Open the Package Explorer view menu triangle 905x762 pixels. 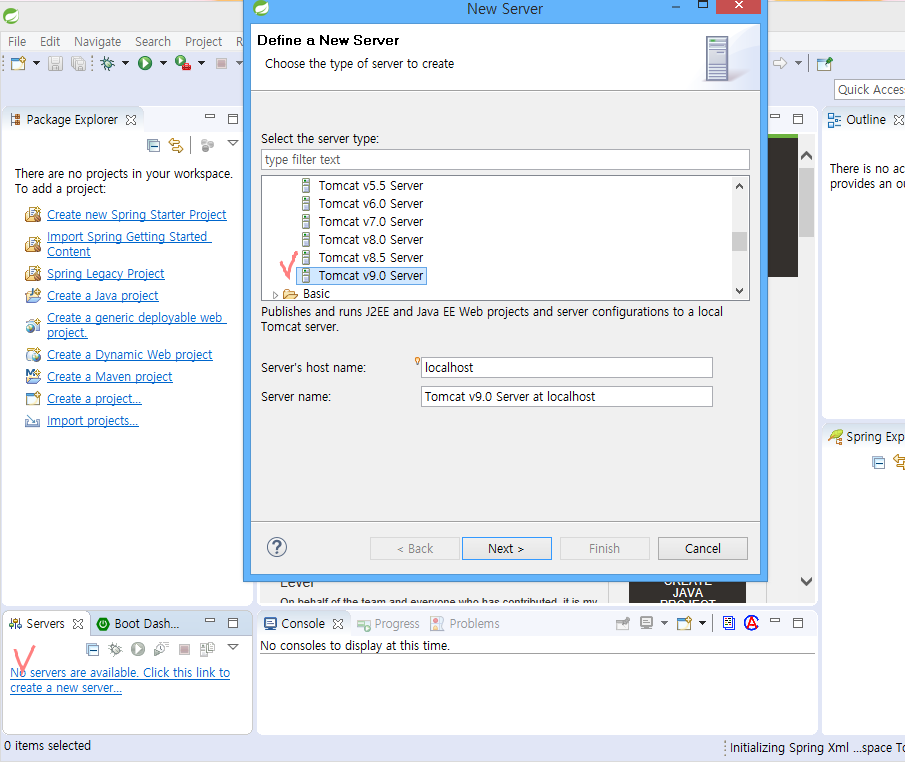(x=233, y=143)
